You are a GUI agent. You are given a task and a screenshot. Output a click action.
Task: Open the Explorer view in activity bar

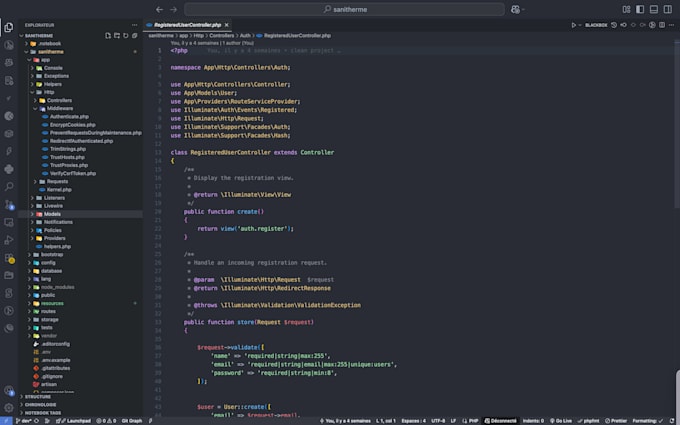click(9, 27)
